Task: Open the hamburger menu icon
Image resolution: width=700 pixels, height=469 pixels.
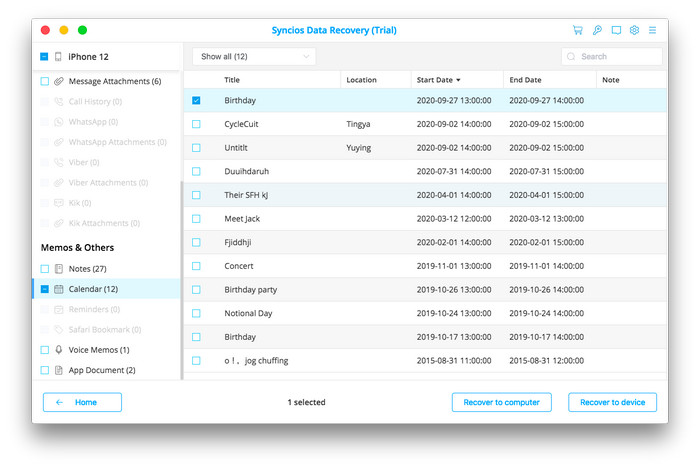Action: tap(653, 30)
